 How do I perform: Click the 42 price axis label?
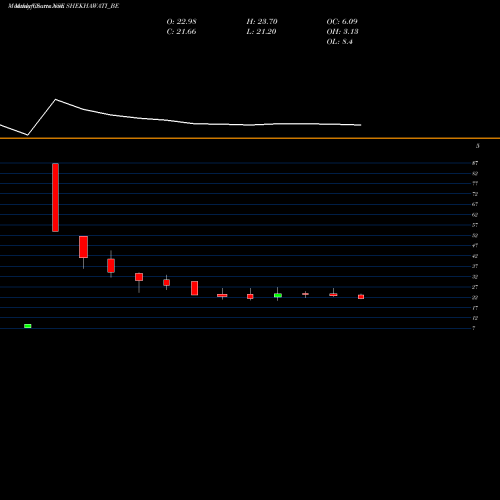pyautogui.click(x=475, y=256)
